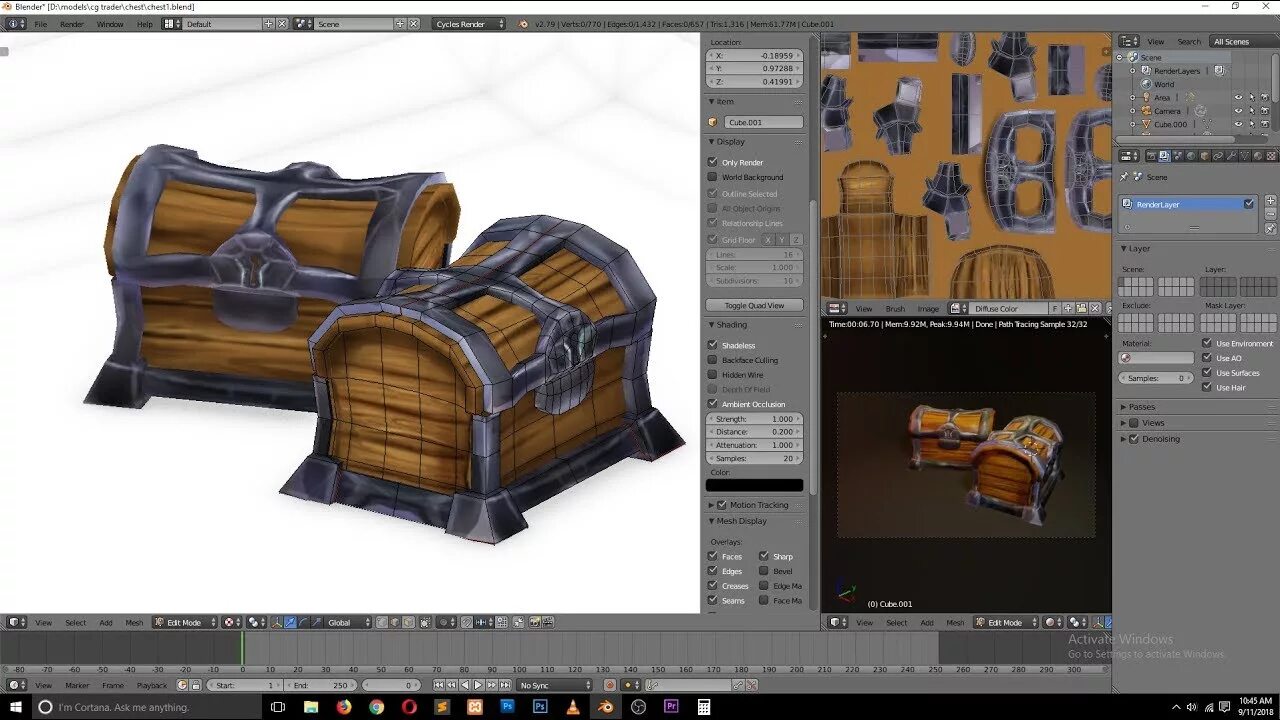Viewport: 1280px width, 720px height.
Task: Click the record auto-keyframe button in timeline
Action: click(610, 685)
